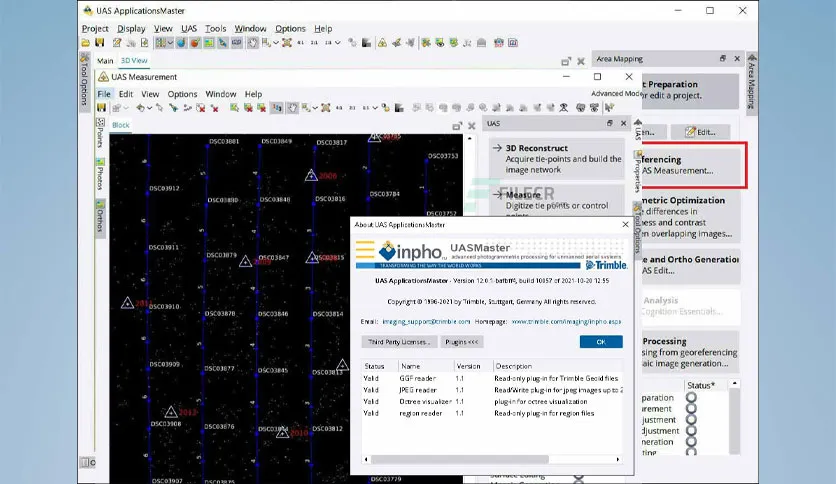Open the UAS menu in main menu bar
The image size is (836, 484).
189,29
